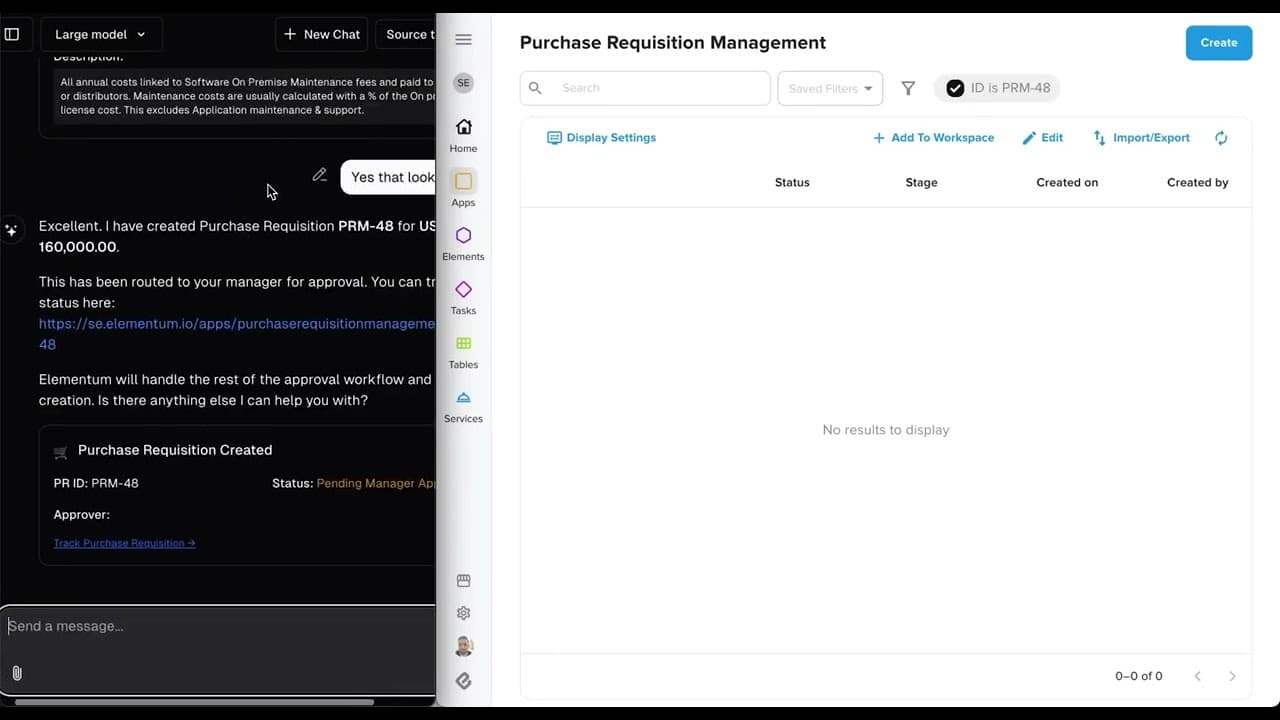Refresh the requisition list with the circular arrows icon
Screen dimensions: 1280x720
click(x=1221, y=138)
